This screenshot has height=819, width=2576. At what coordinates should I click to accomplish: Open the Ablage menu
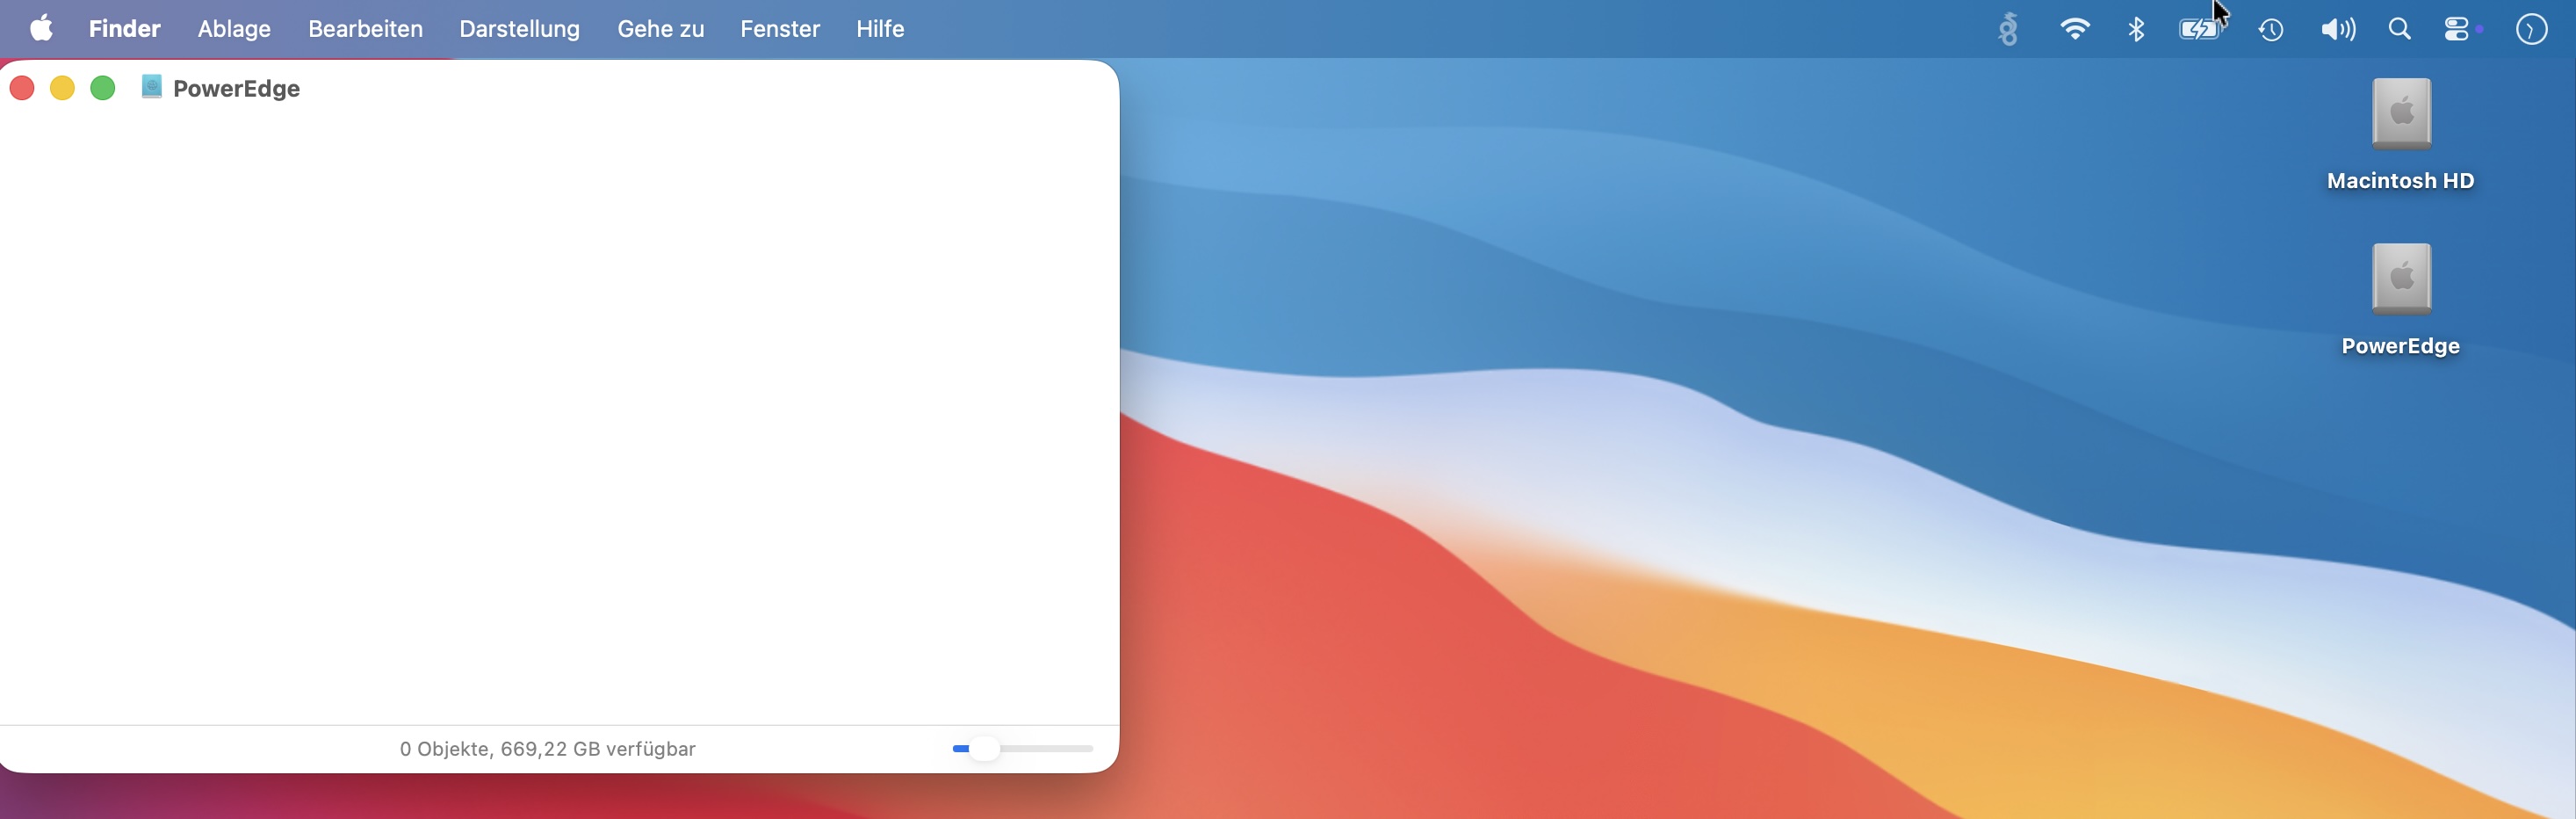click(x=234, y=29)
